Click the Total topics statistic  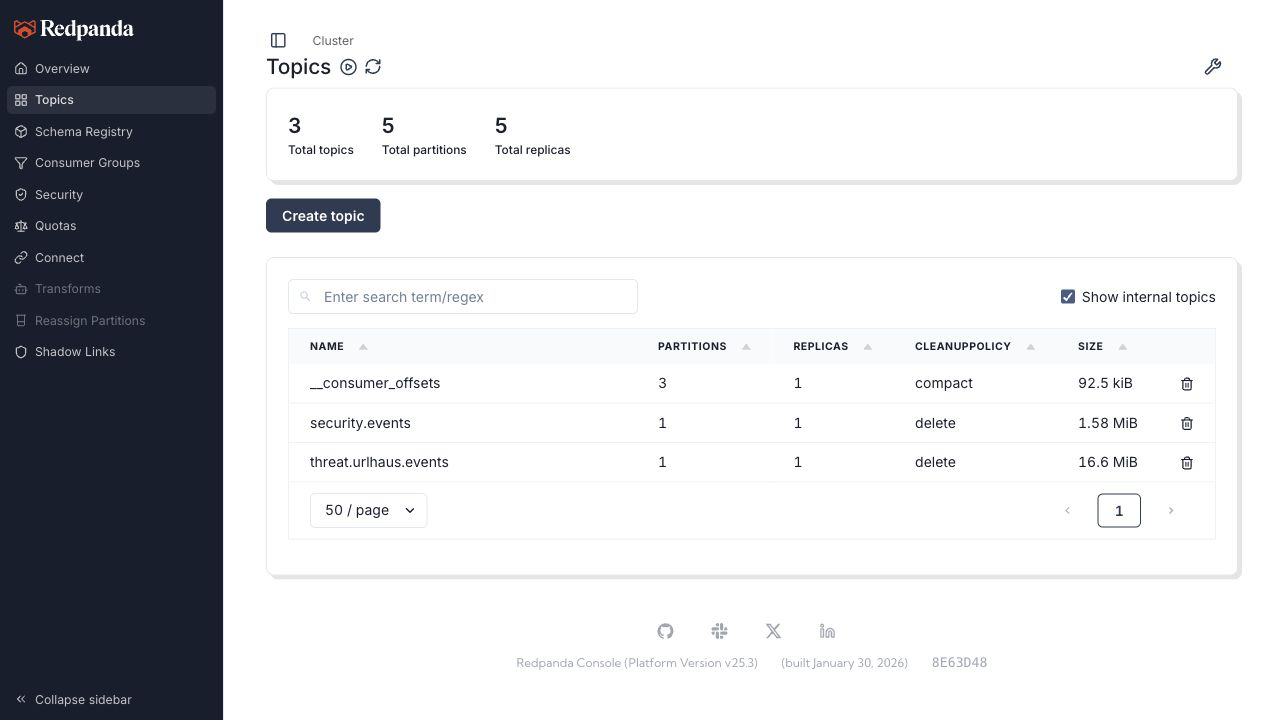coord(321,137)
